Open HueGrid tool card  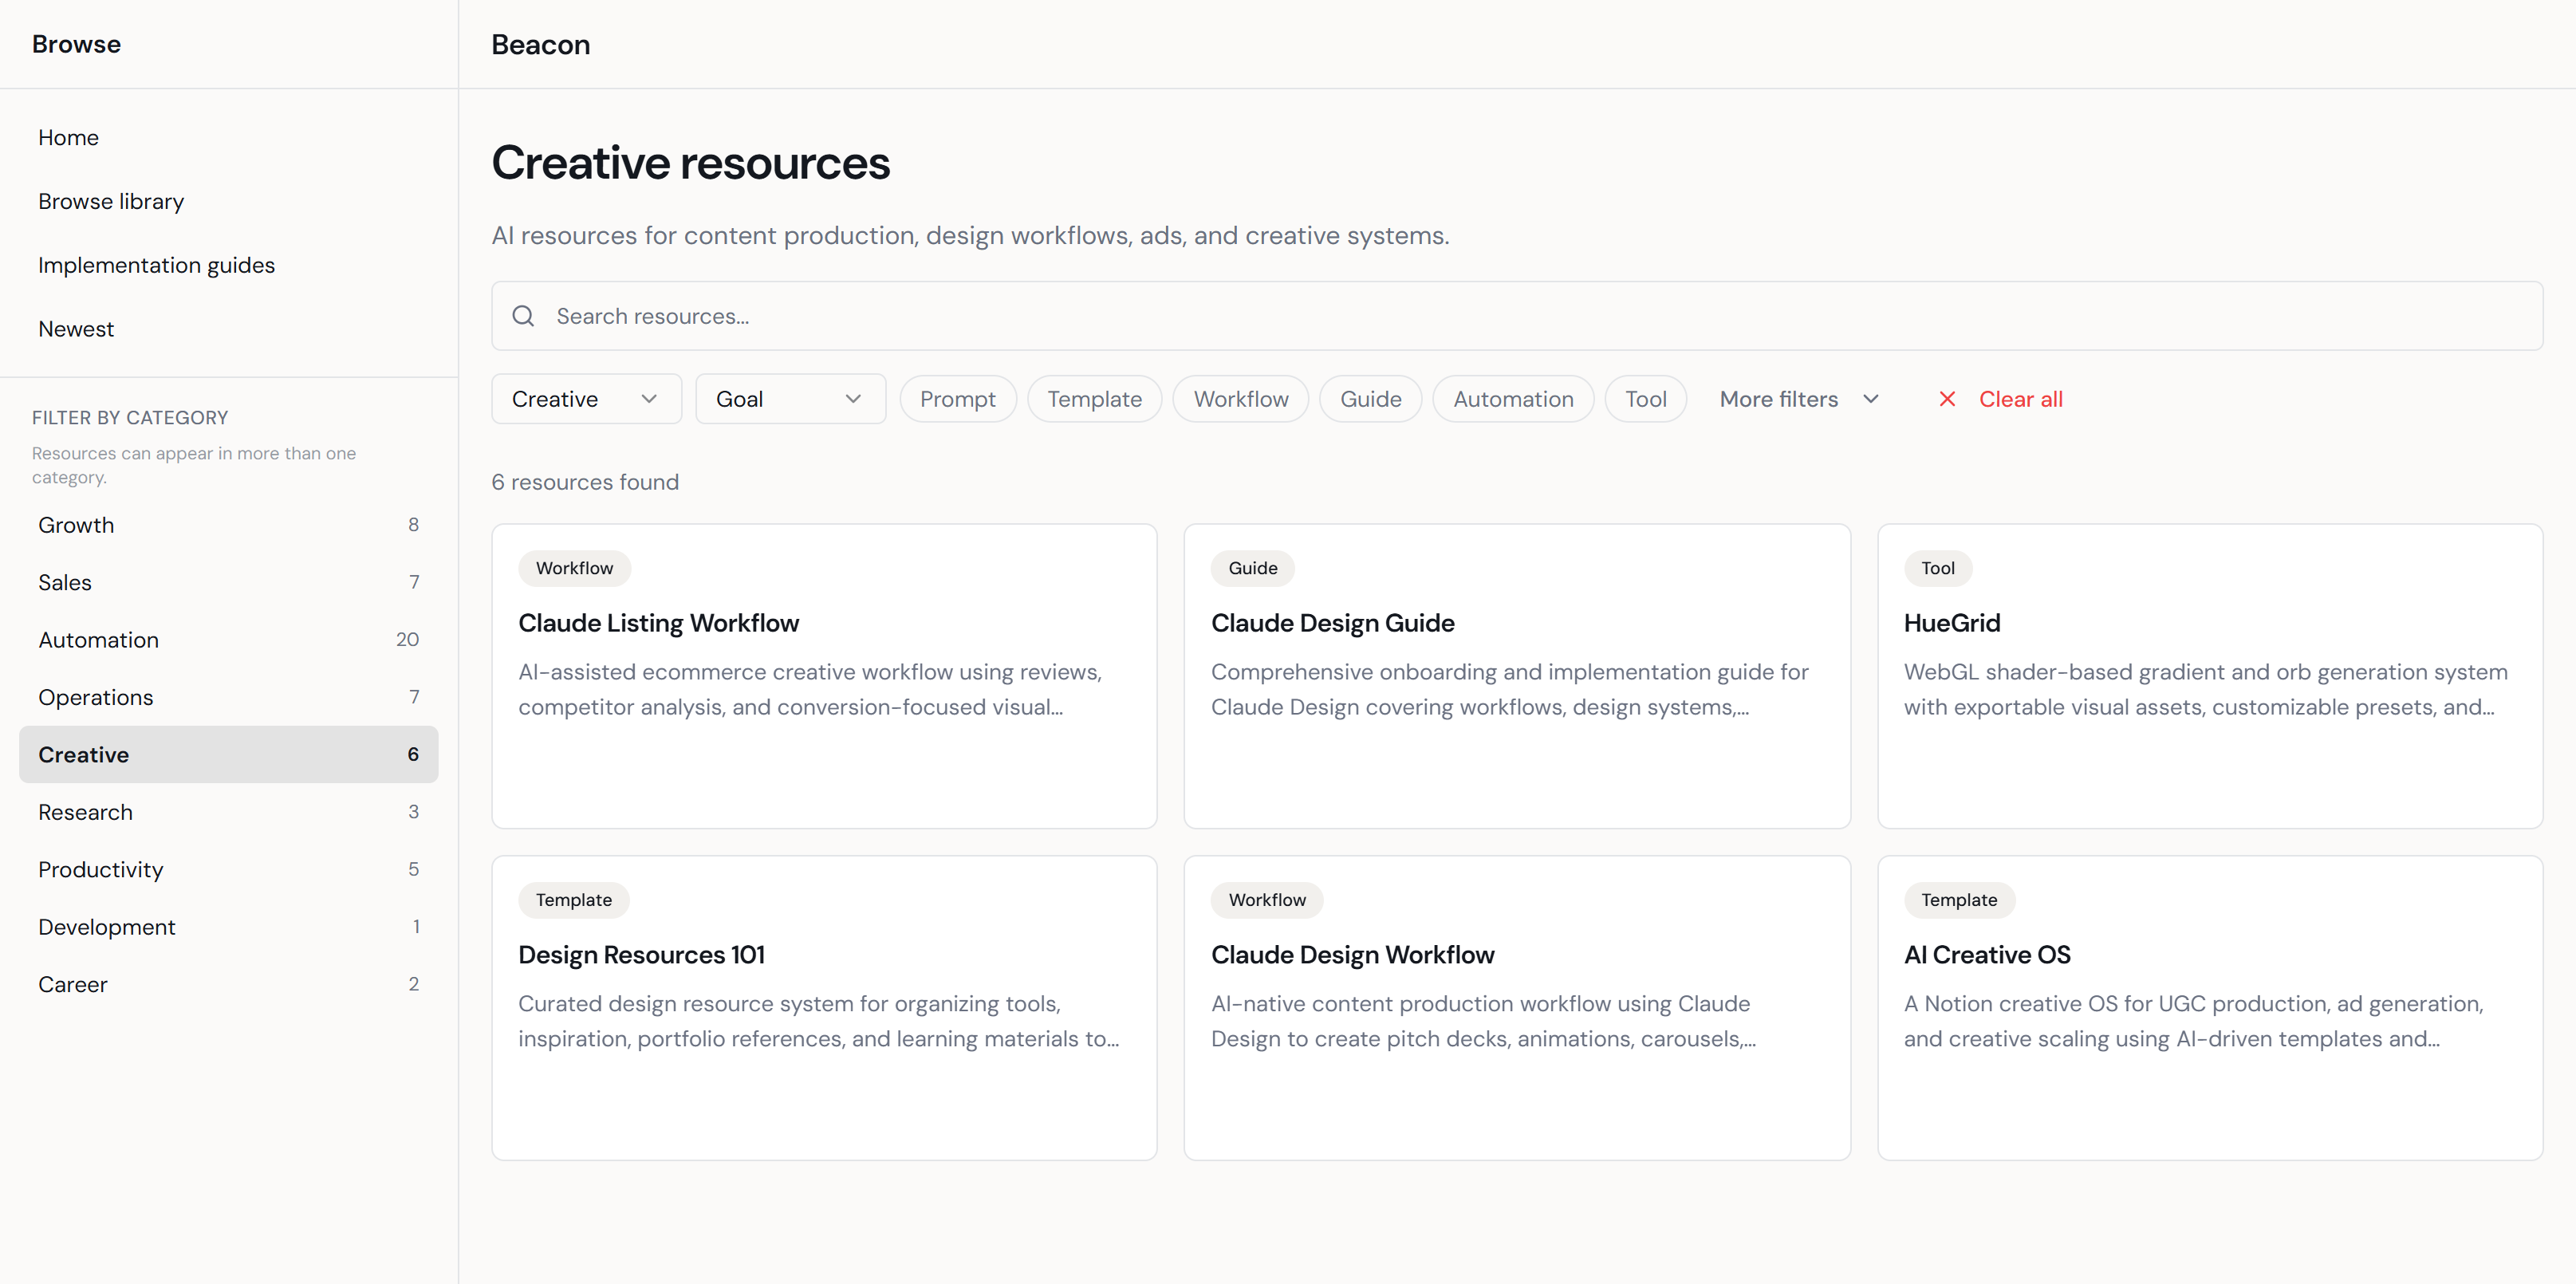coord(2210,676)
